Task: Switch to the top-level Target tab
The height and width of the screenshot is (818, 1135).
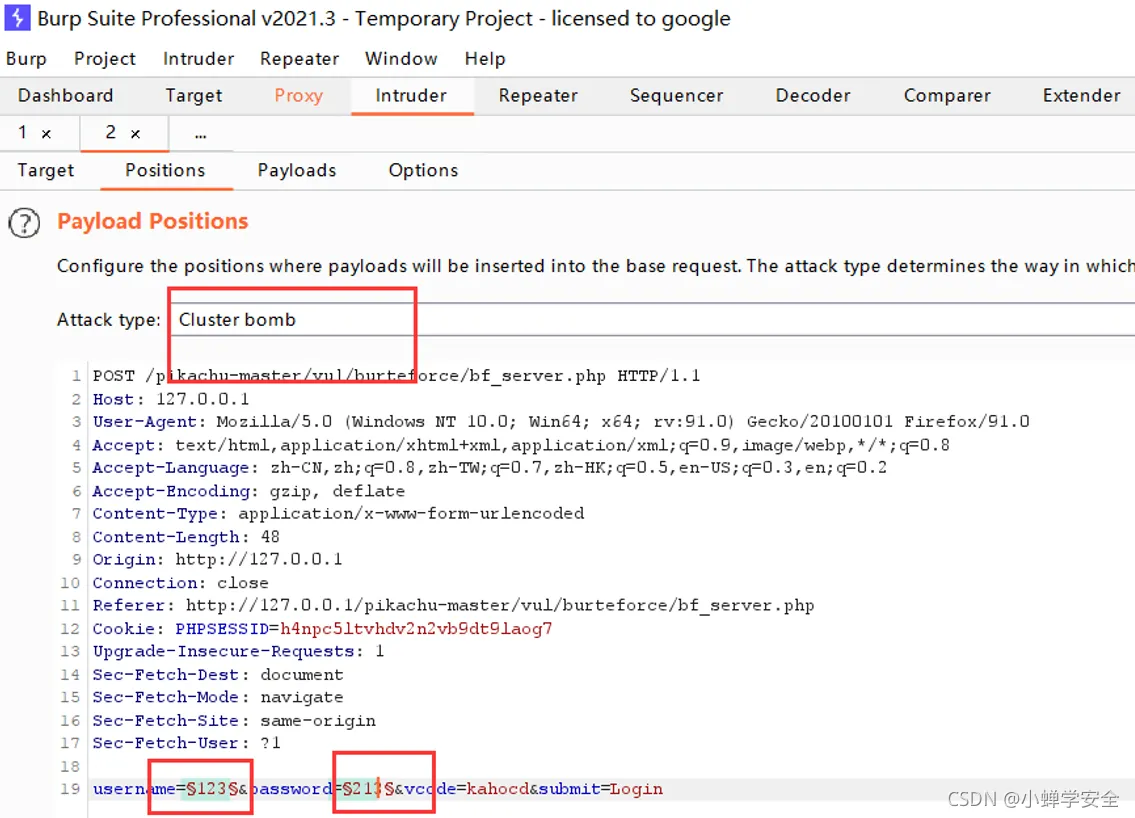Action: pyautogui.click(x=194, y=96)
